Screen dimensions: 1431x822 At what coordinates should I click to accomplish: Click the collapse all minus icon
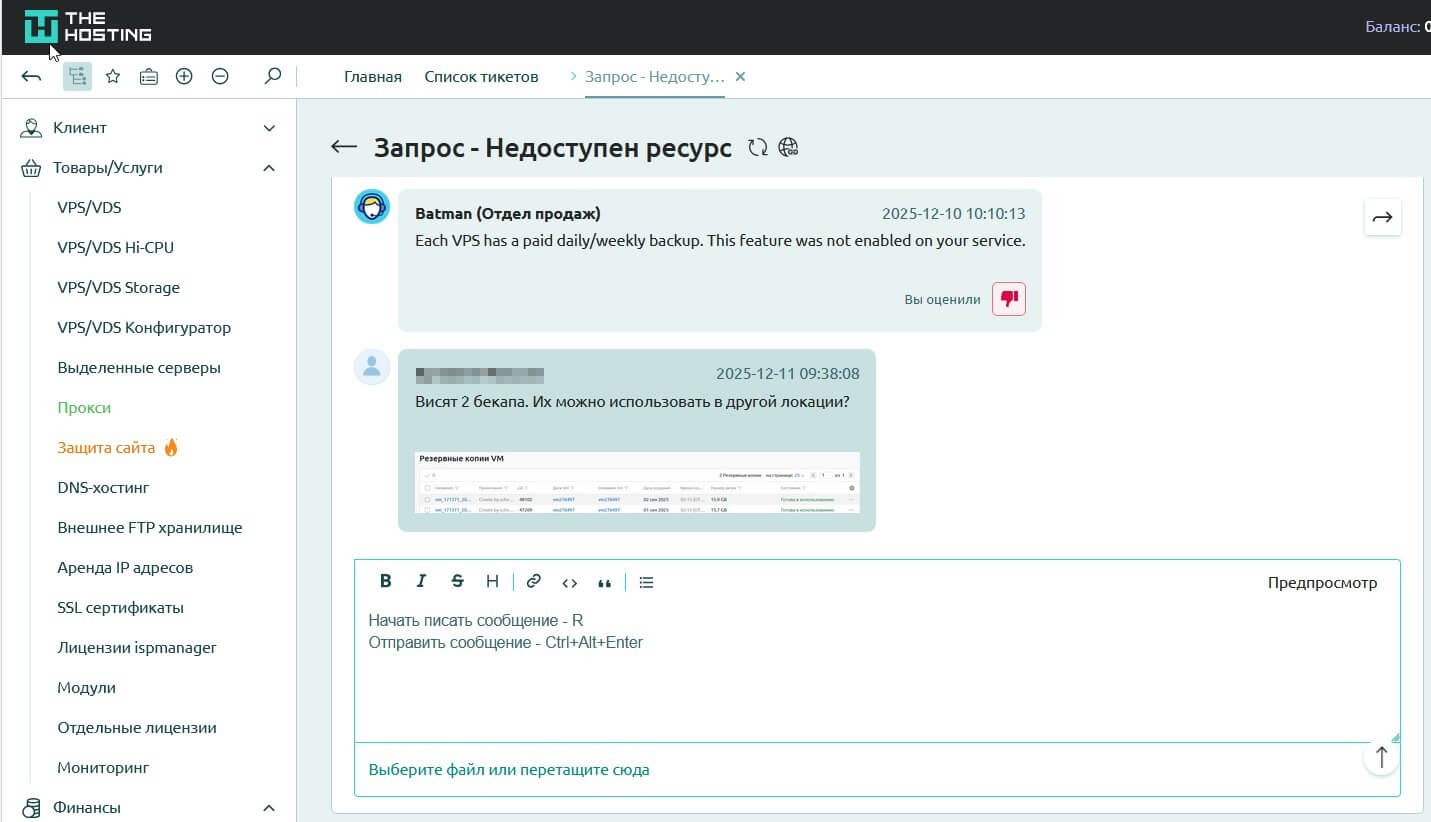tap(220, 77)
